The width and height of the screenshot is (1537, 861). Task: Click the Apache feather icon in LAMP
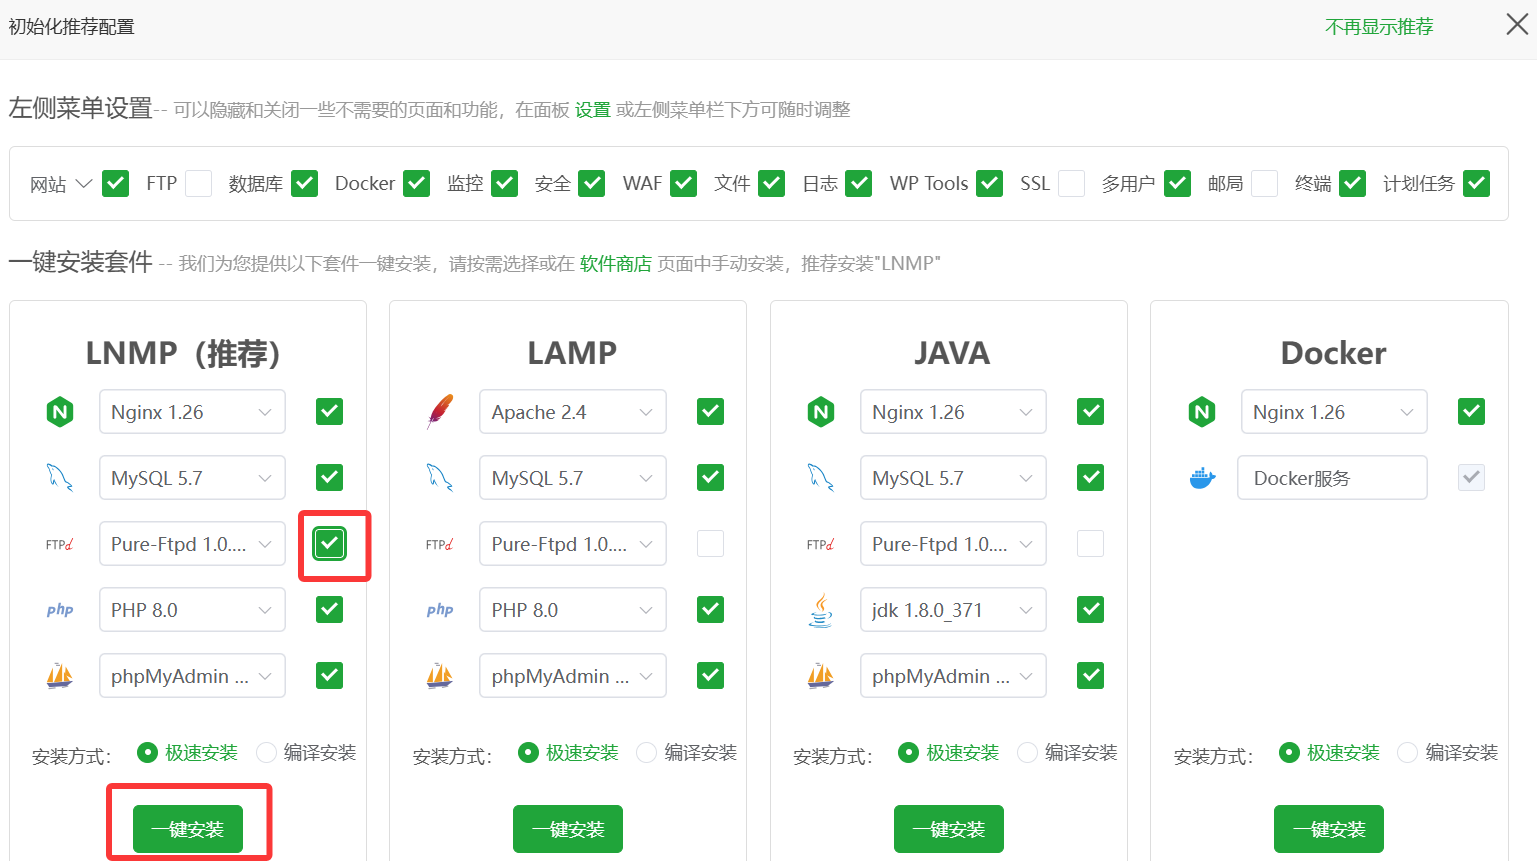coord(440,412)
